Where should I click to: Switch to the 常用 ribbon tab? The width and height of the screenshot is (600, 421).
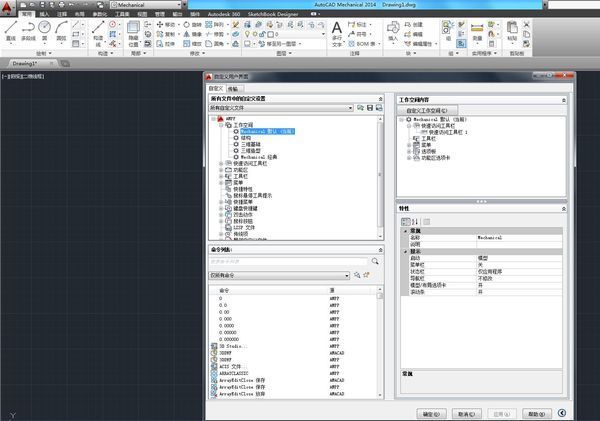[x=26, y=14]
